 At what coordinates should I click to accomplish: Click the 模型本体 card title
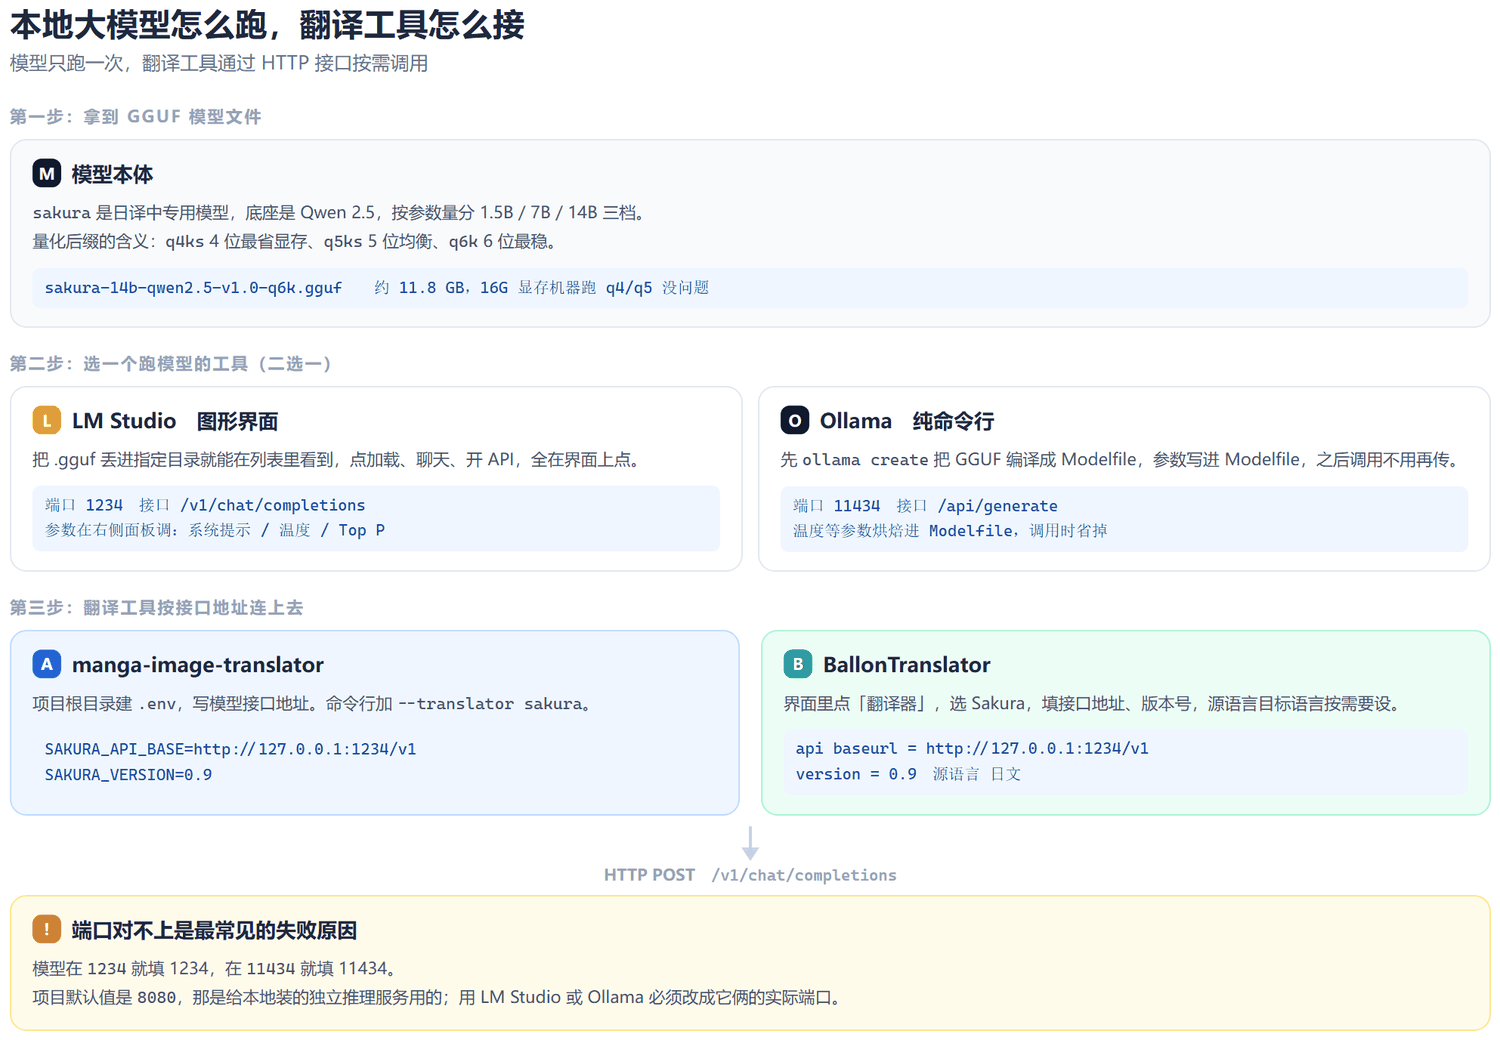[x=112, y=174]
